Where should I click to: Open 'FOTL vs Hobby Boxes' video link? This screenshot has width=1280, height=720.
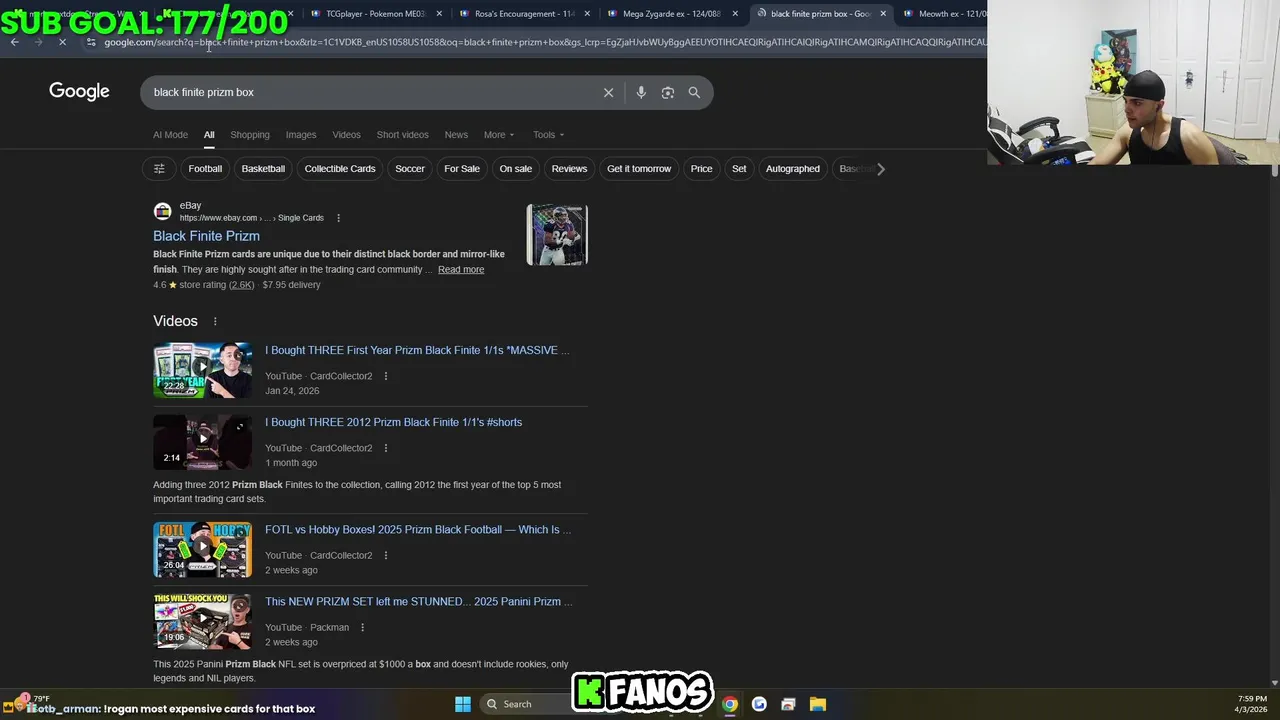(418, 530)
